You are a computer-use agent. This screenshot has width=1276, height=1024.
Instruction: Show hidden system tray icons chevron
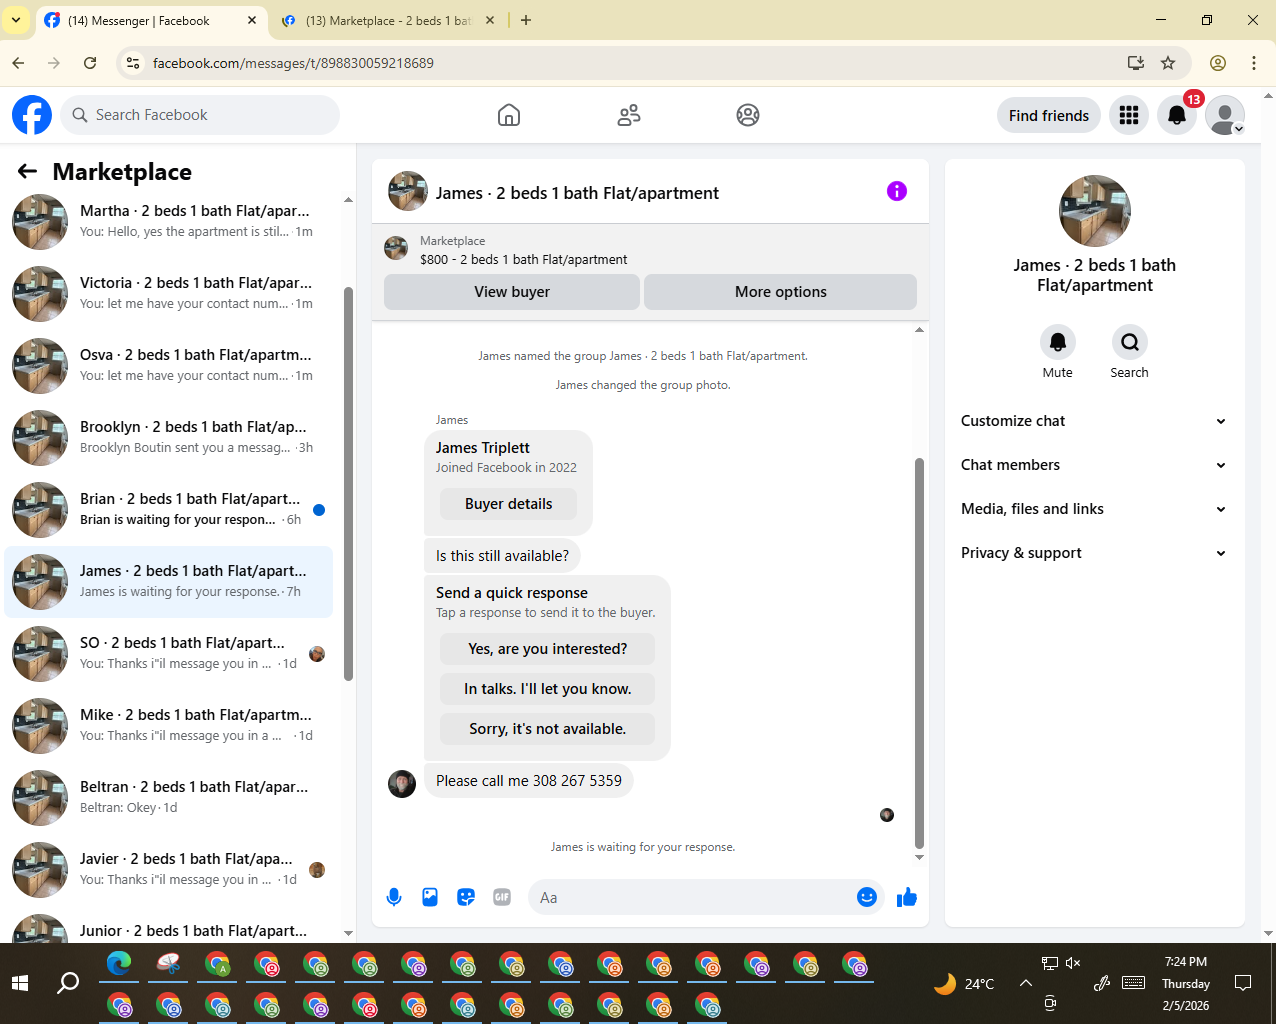(1026, 983)
